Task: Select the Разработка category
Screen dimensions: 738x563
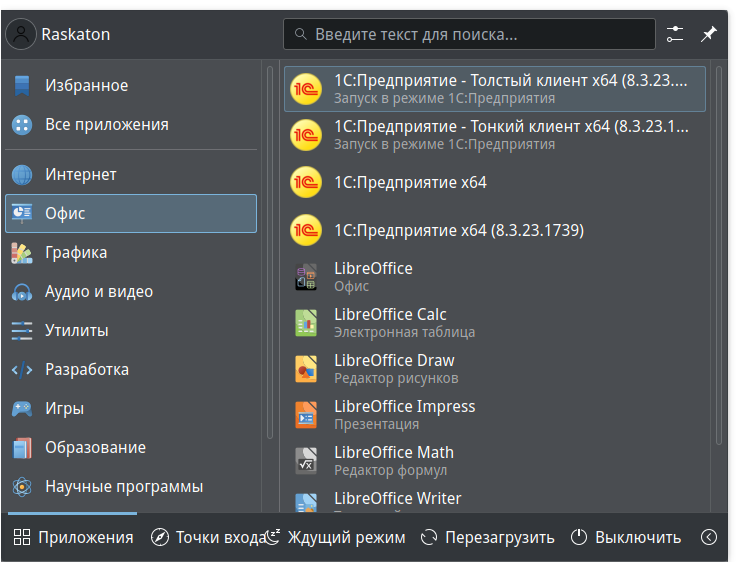Action: [x=131, y=370]
